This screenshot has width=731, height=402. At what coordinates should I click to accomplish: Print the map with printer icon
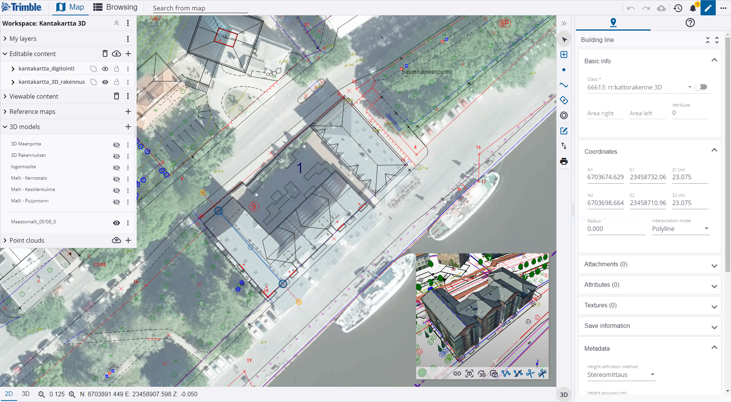[564, 161]
